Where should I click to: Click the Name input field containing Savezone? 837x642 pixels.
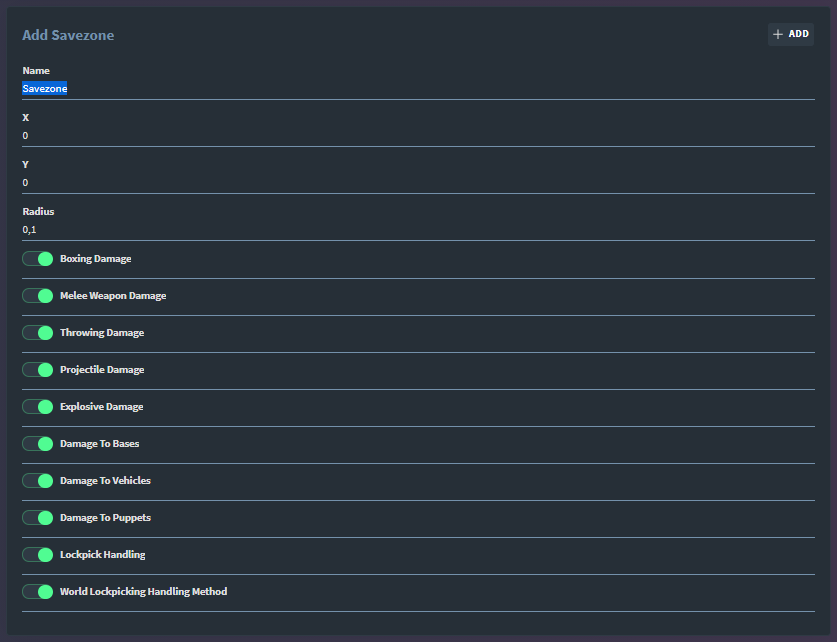[418, 89]
